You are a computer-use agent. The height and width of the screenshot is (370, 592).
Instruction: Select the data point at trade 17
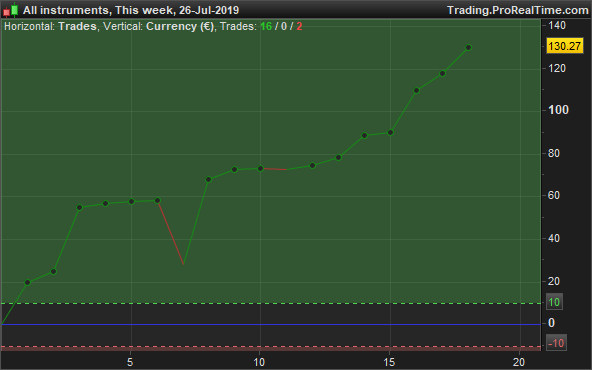(x=442, y=74)
